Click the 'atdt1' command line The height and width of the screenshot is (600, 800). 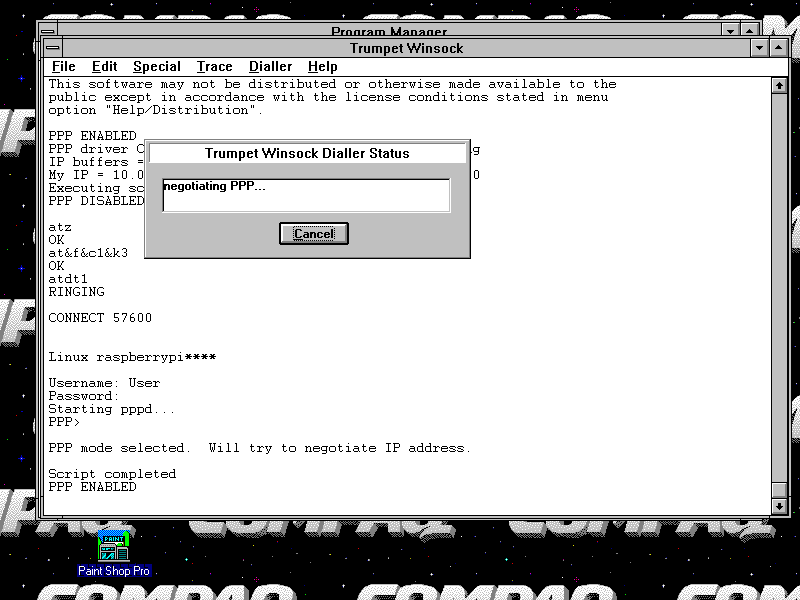(68, 279)
